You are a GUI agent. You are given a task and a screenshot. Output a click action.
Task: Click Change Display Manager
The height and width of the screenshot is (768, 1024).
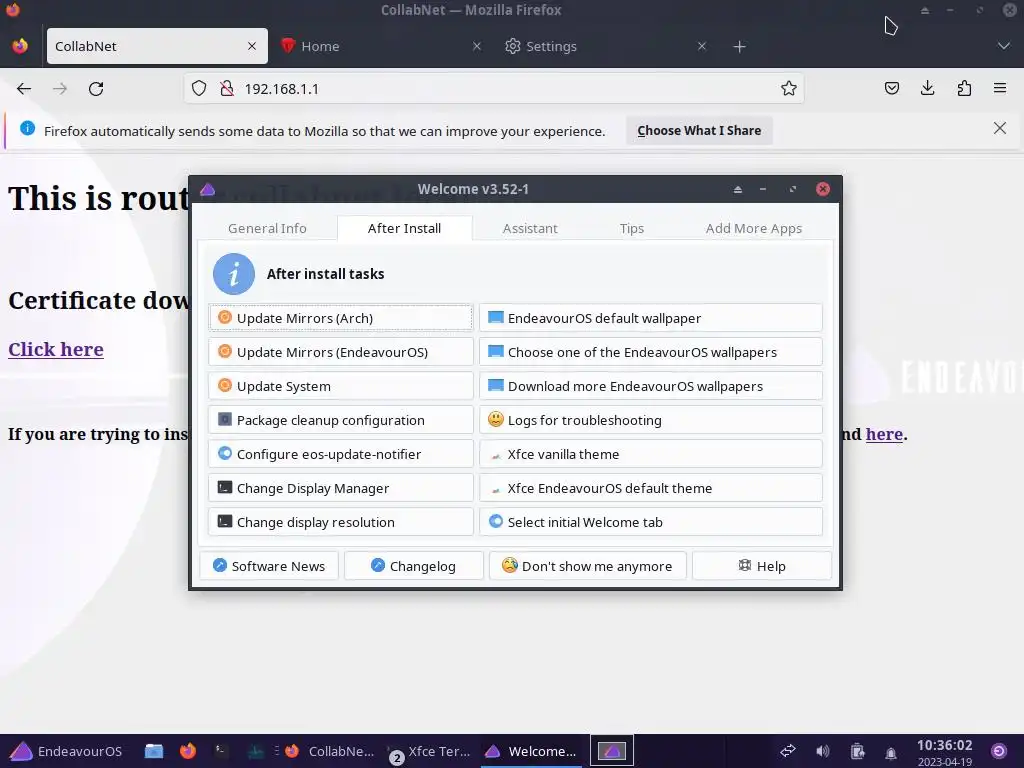click(x=341, y=488)
